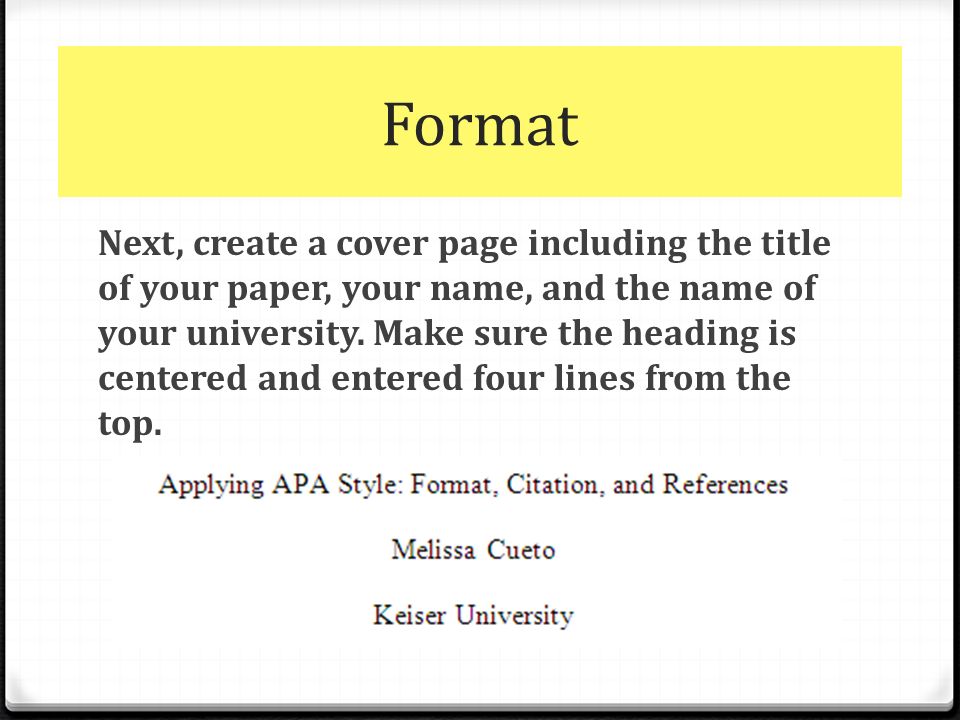
Task: Select the 'Format' slide title
Action: tap(481, 124)
